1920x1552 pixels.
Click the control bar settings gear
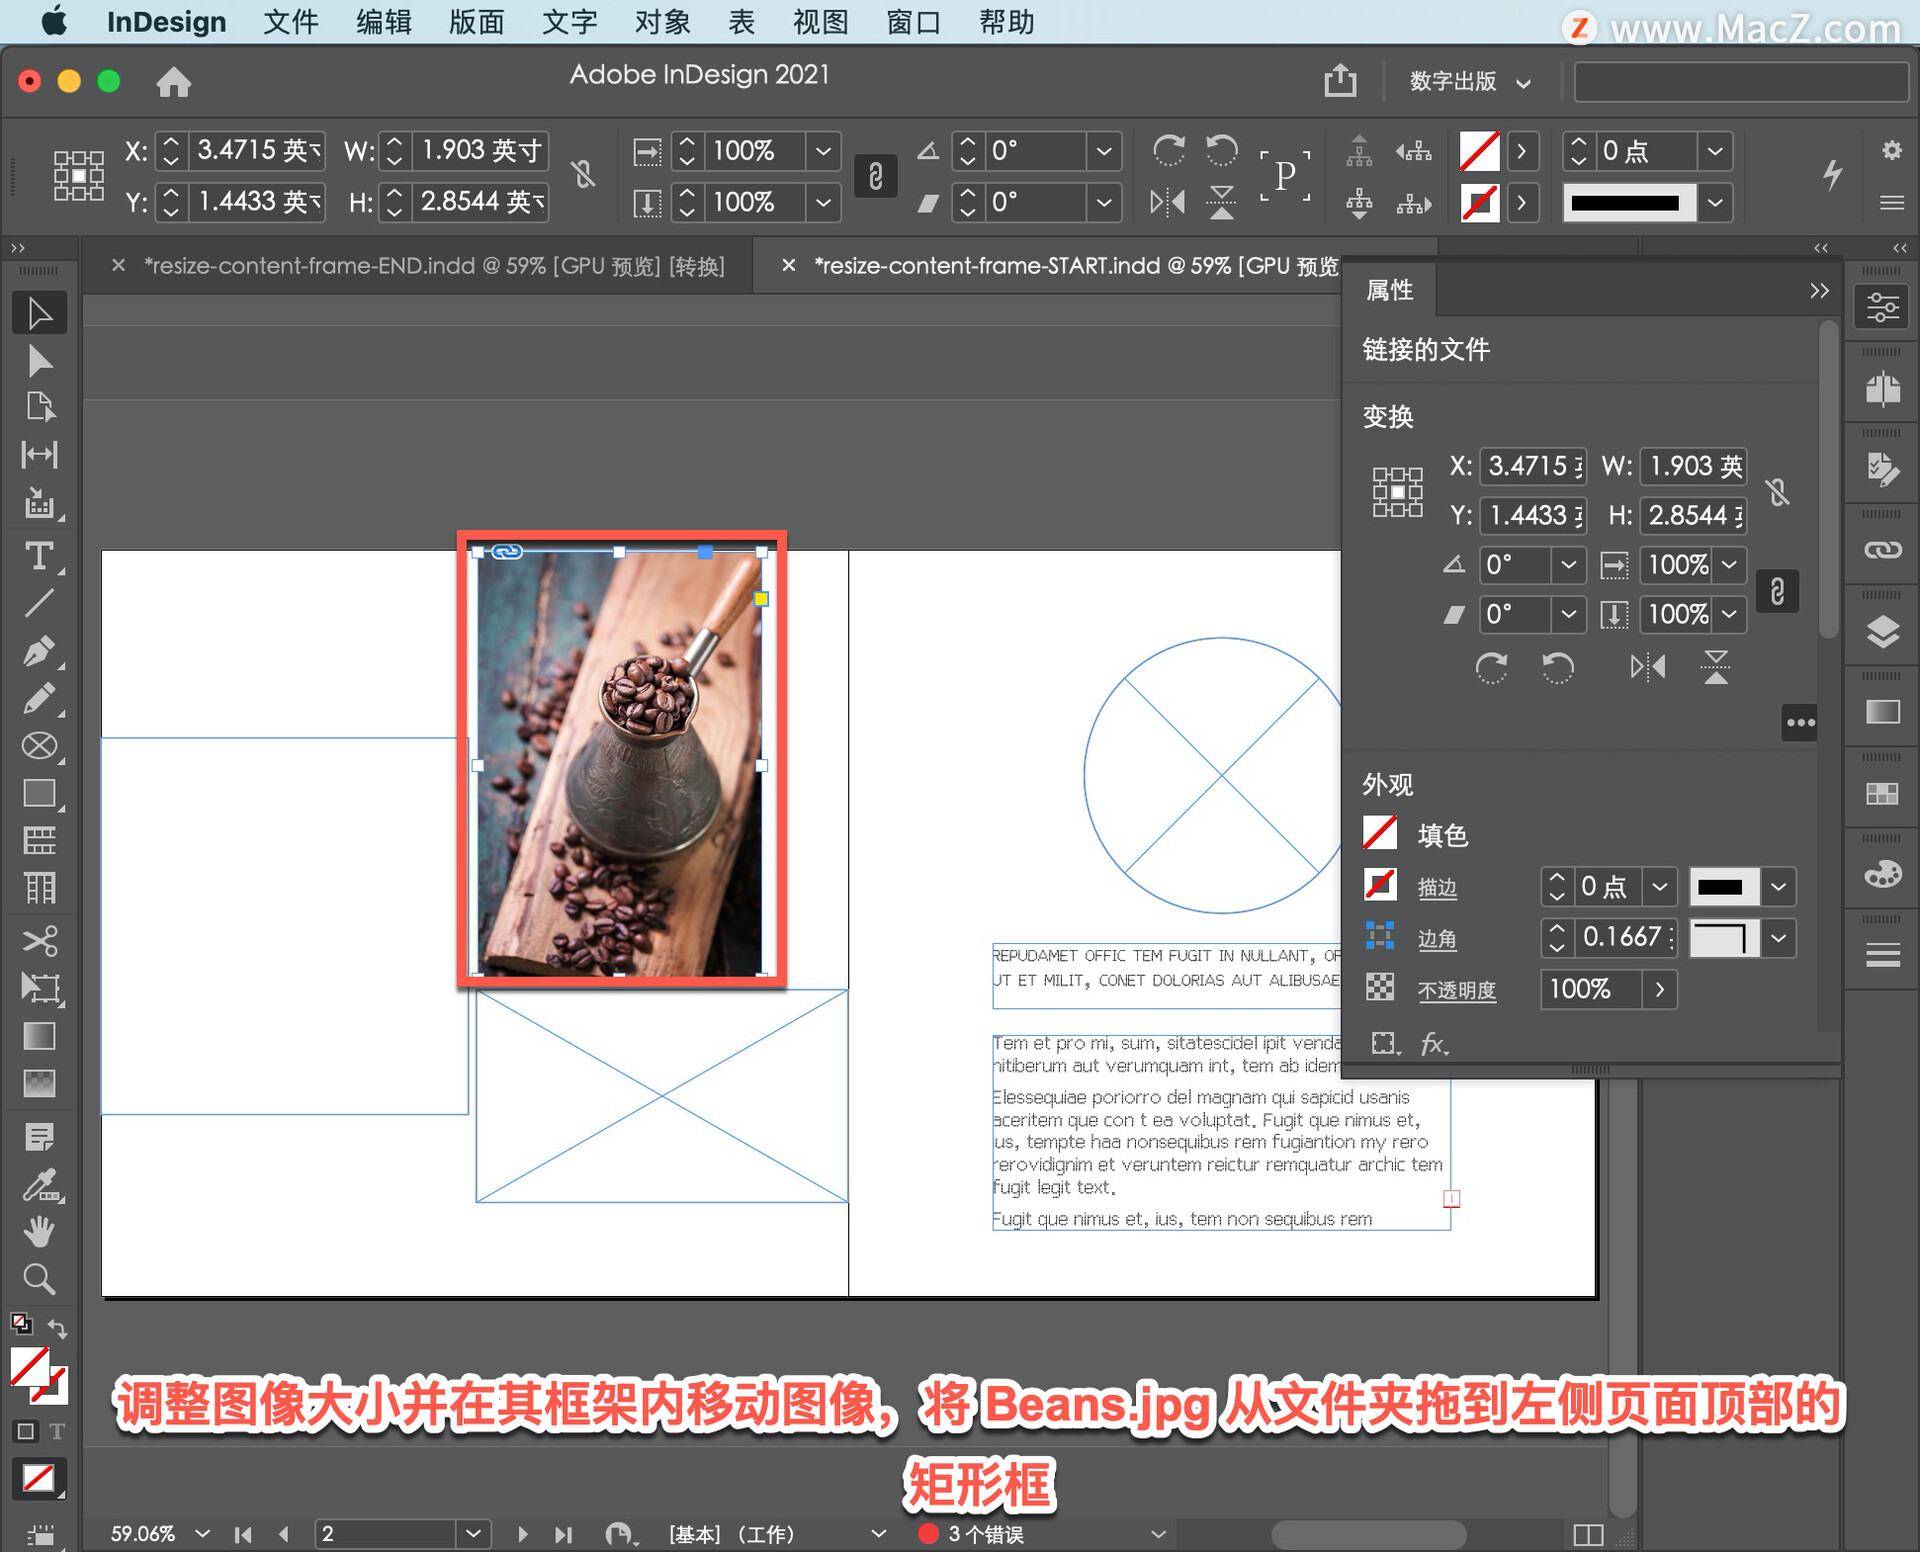pos(1891,150)
